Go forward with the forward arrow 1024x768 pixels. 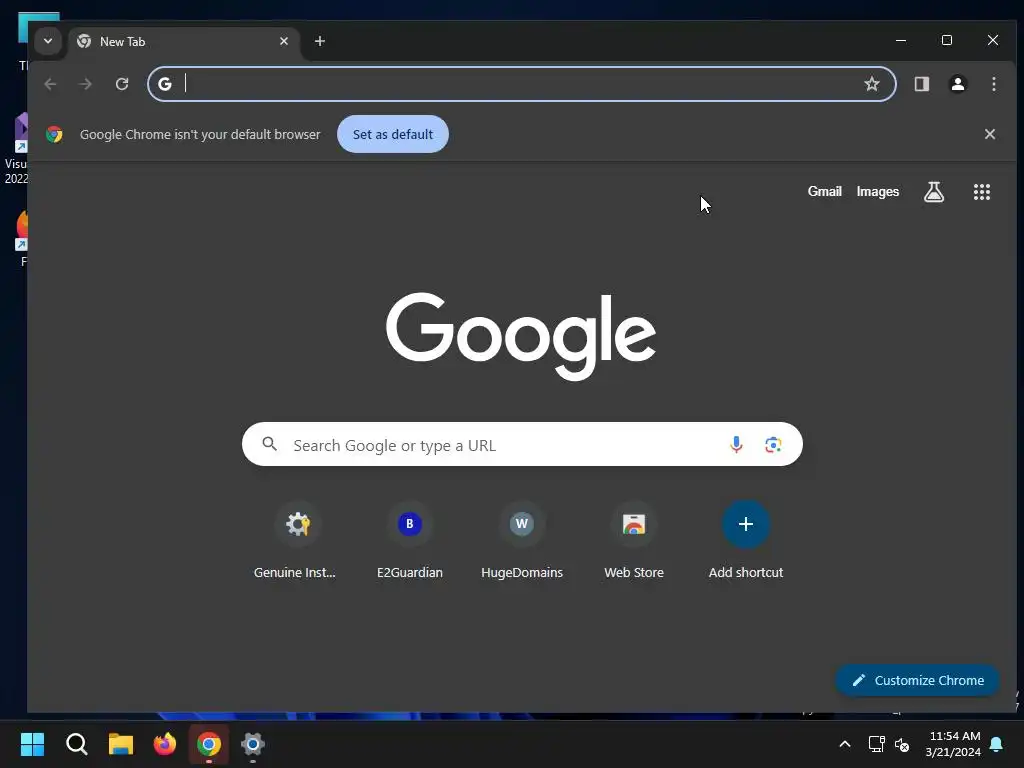click(x=86, y=84)
